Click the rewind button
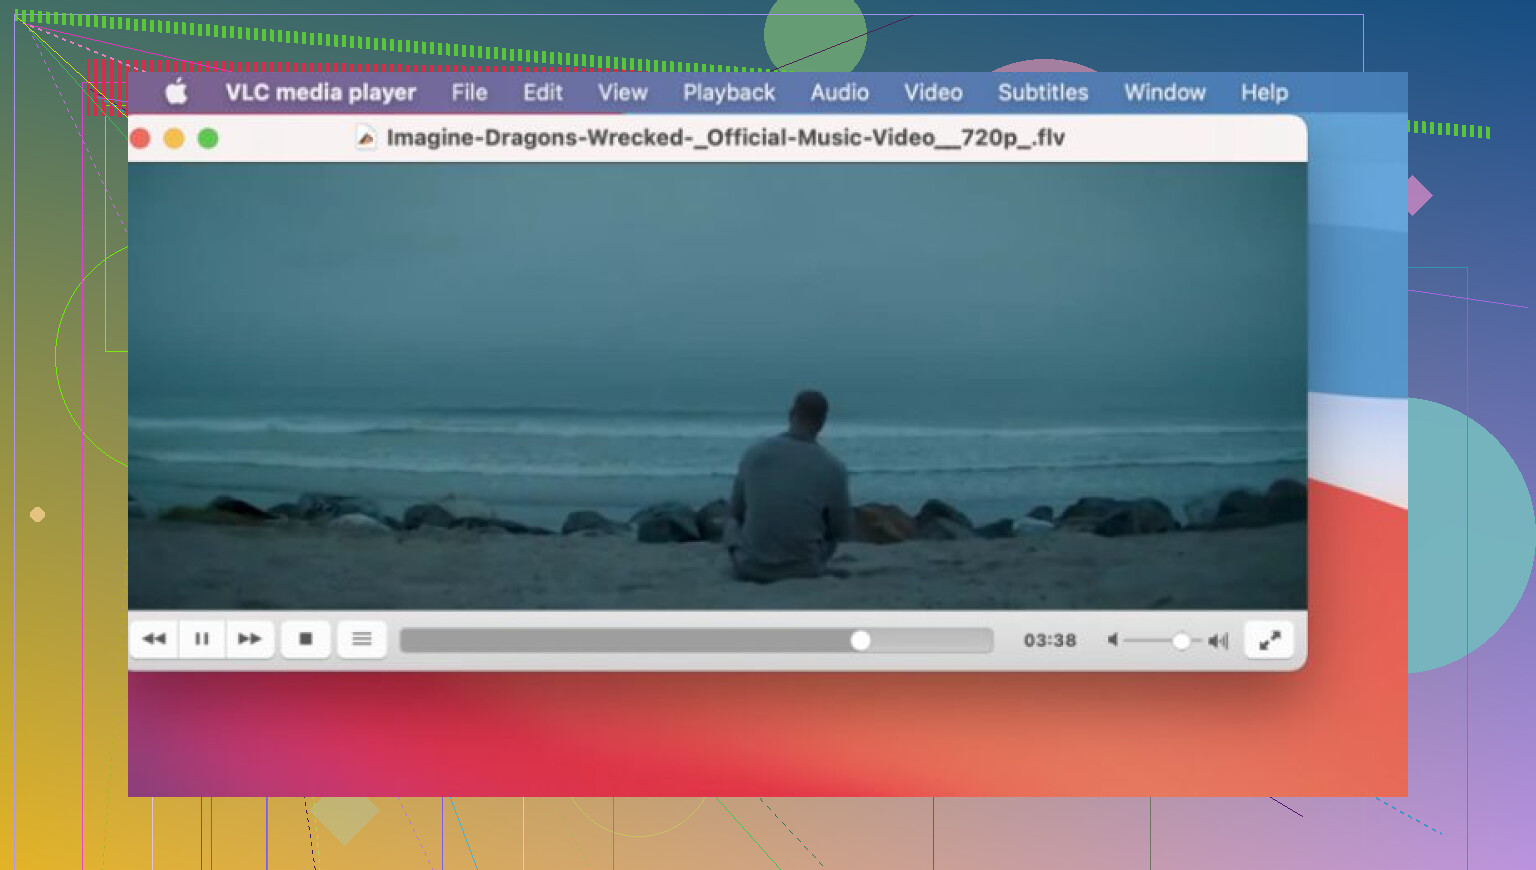 click(154, 639)
